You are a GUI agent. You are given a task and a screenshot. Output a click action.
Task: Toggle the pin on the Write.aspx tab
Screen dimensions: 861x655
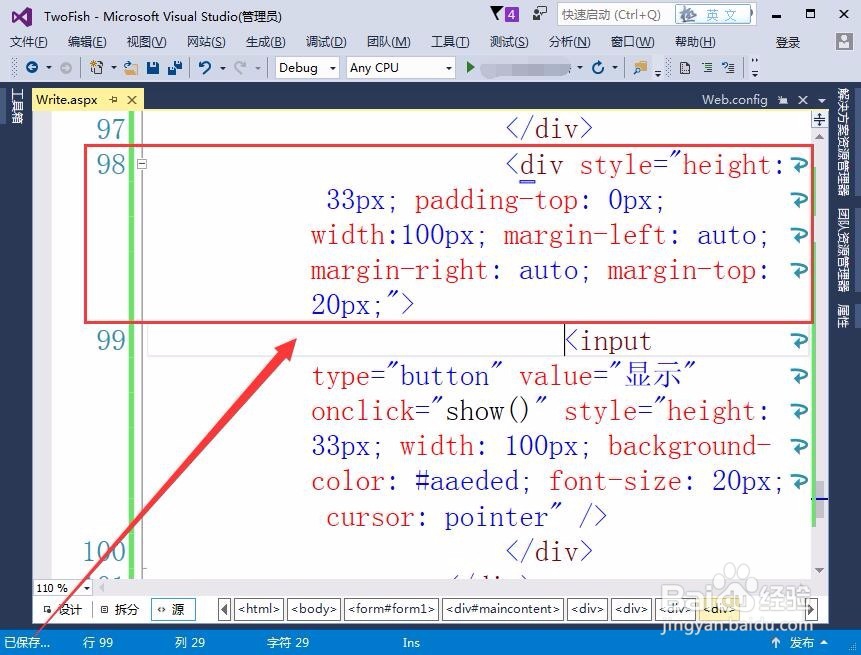[114, 99]
